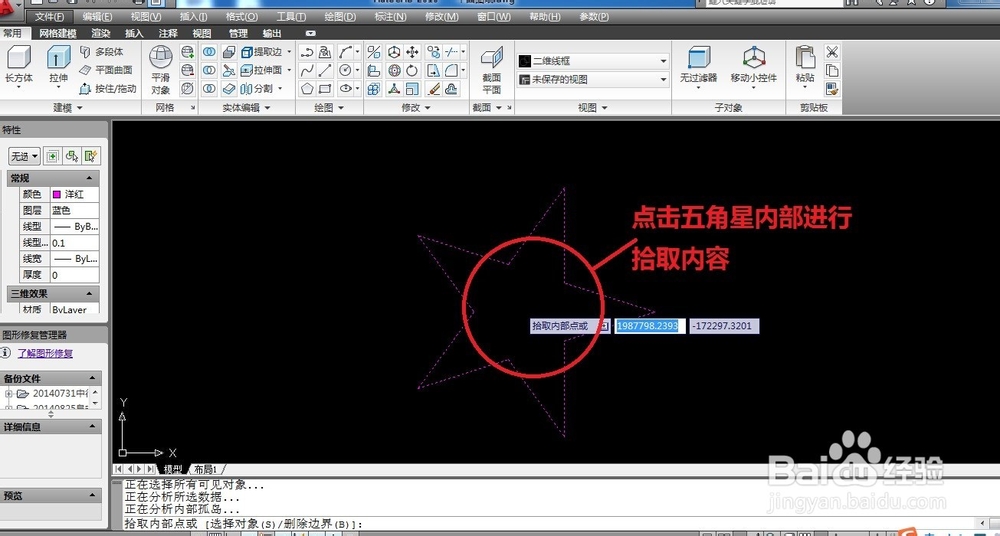Click the Smooth Object (平滑对象) button
1000x536 pixels.
(161, 70)
